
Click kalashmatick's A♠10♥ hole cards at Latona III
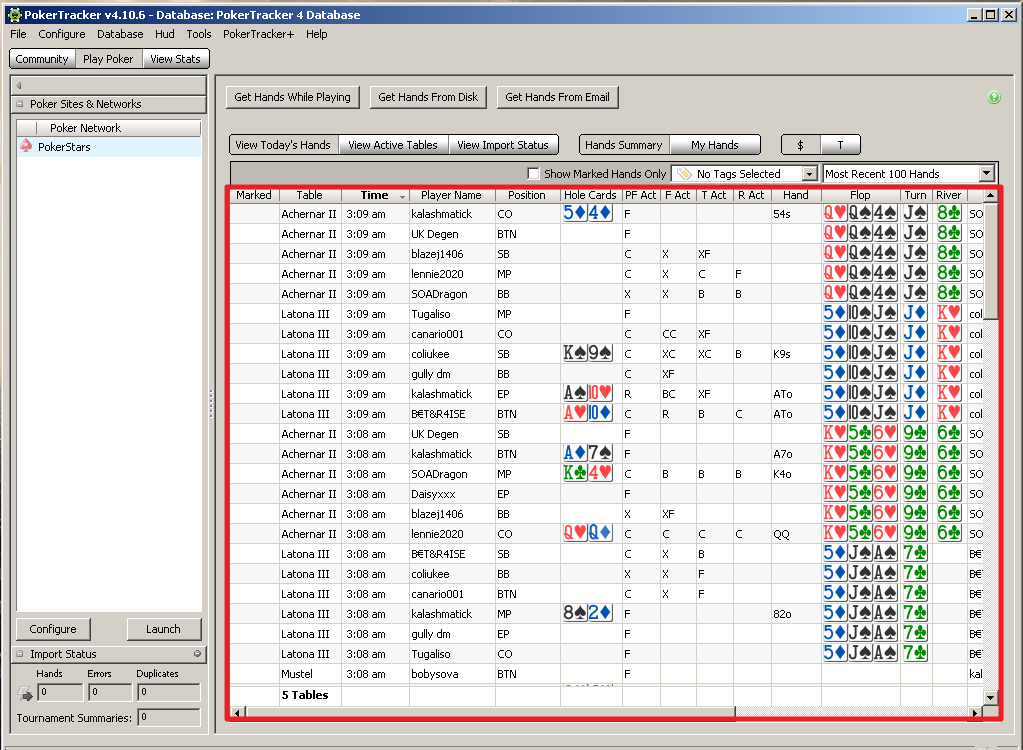[x=588, y=393]
